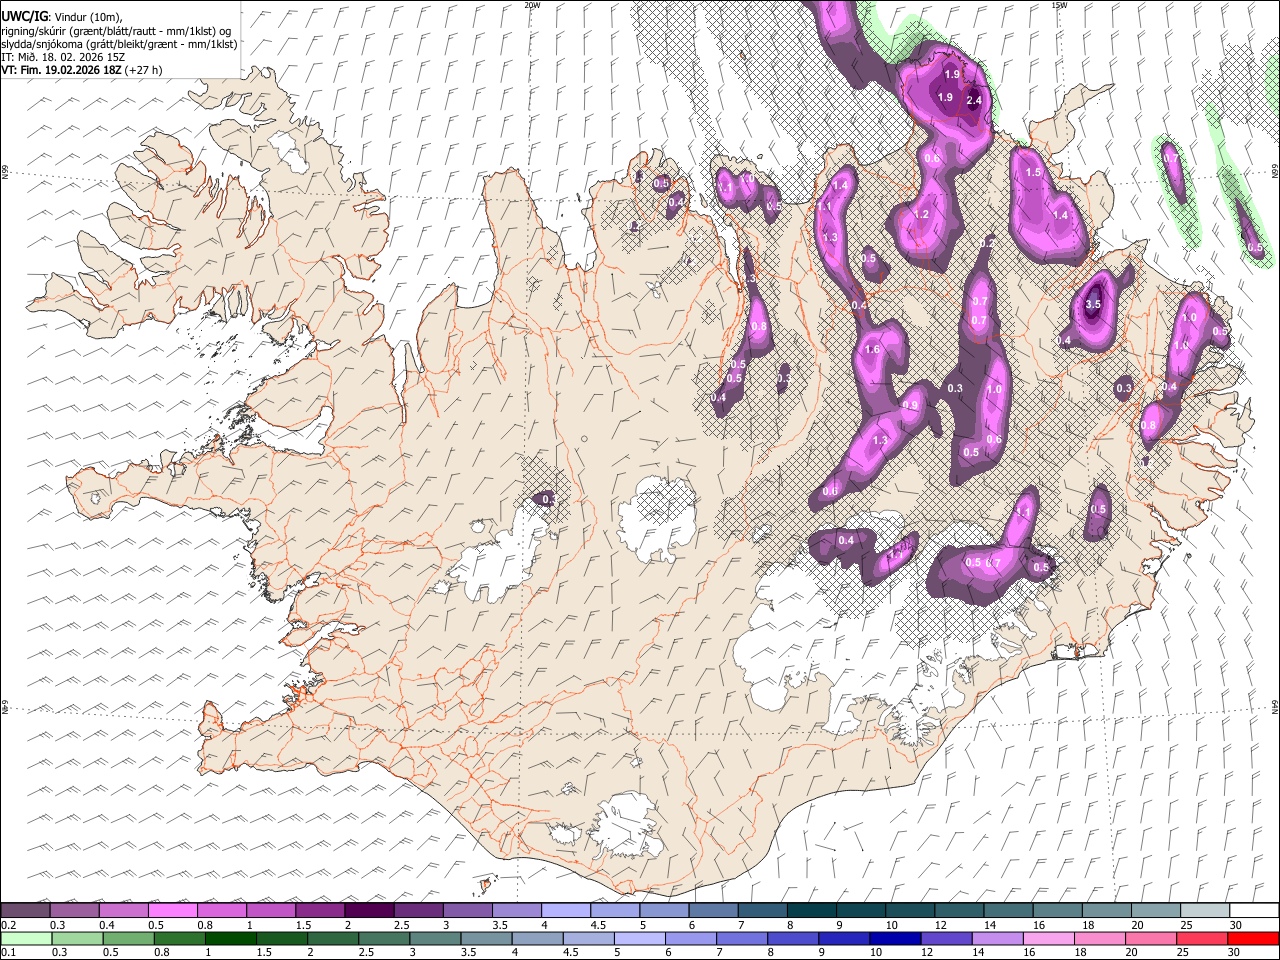Click the 1.6 snowfall value on the map
The image size is (1280, 960).
pos(872,350)
